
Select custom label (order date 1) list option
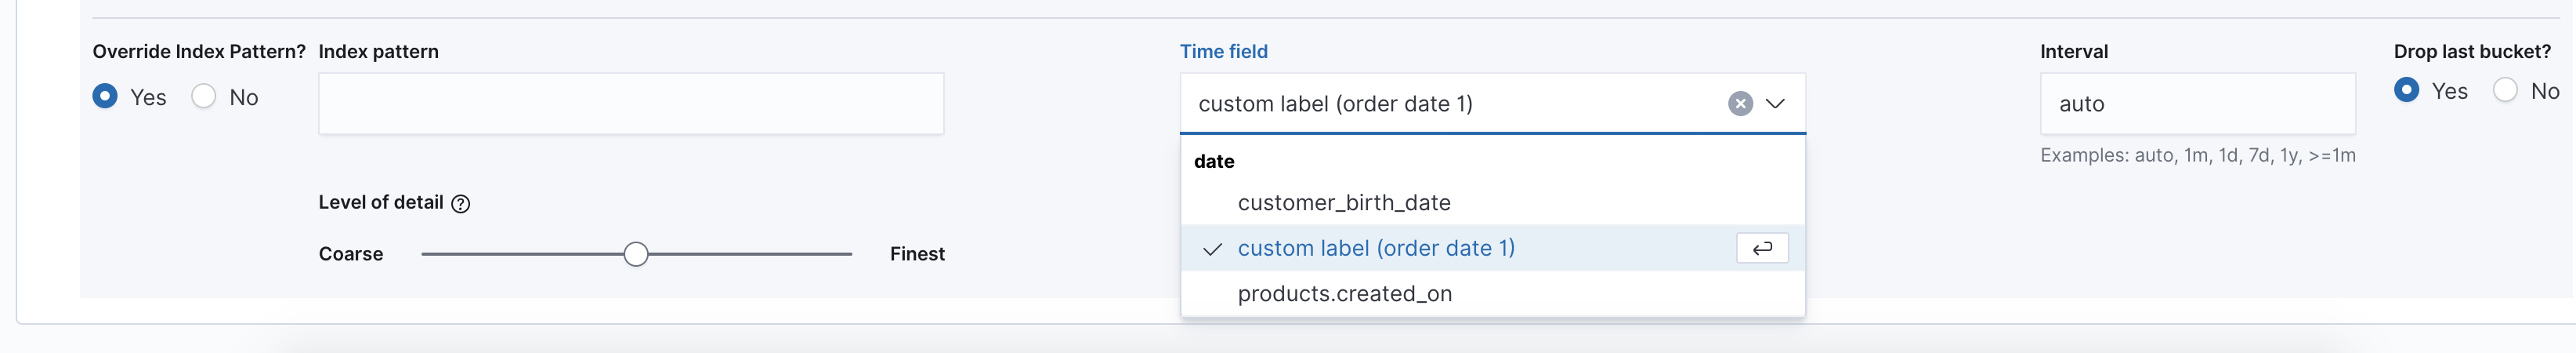click(x=1376, y=248)
